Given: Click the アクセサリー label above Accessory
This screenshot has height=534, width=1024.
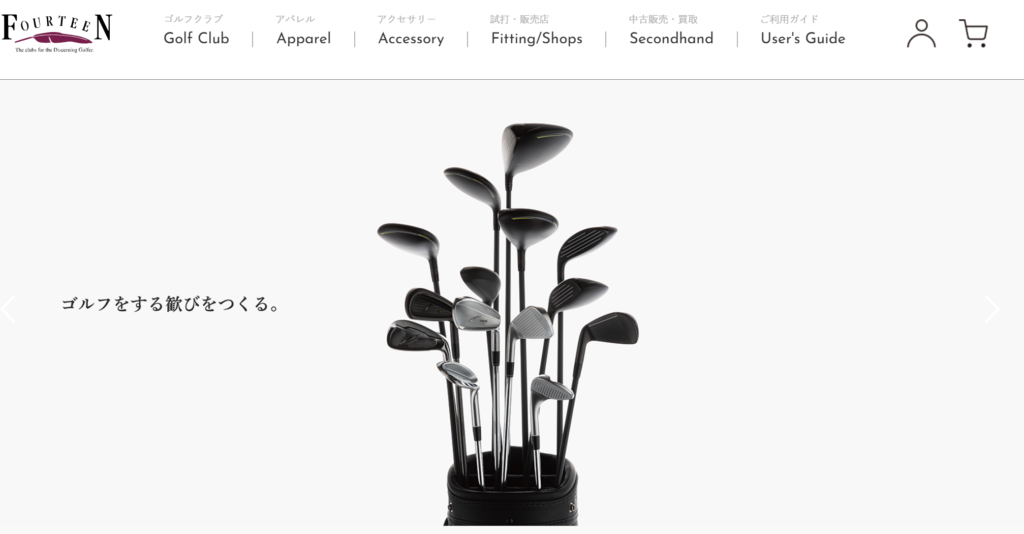Looking at the screenshot, I should (x=406, y=19).
